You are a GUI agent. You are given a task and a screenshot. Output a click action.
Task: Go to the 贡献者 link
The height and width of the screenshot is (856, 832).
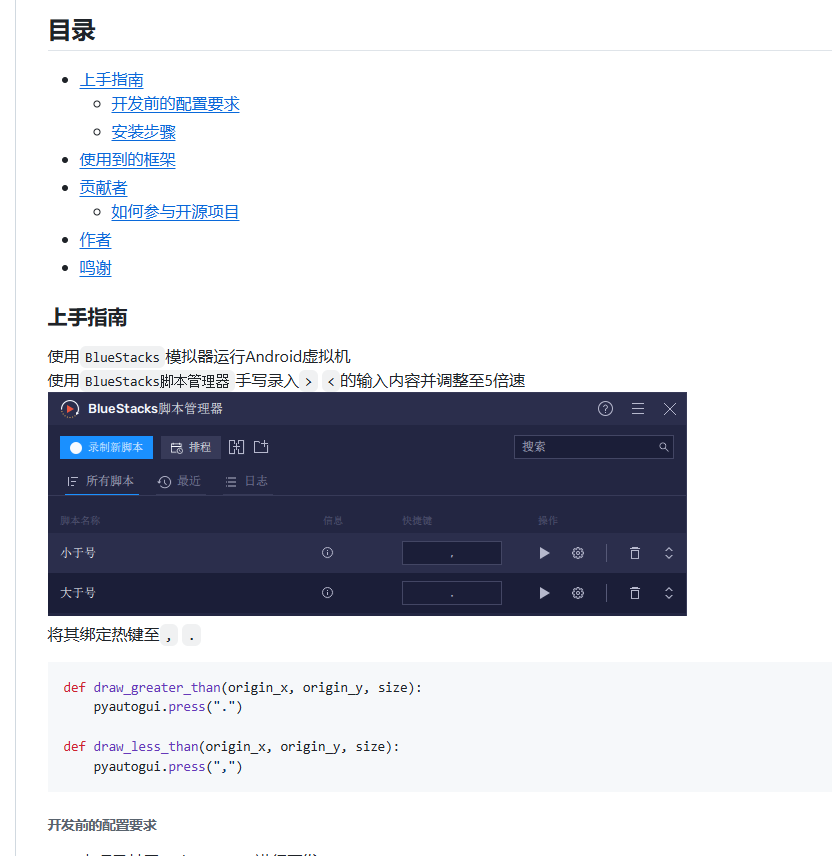tap(103, 188)
